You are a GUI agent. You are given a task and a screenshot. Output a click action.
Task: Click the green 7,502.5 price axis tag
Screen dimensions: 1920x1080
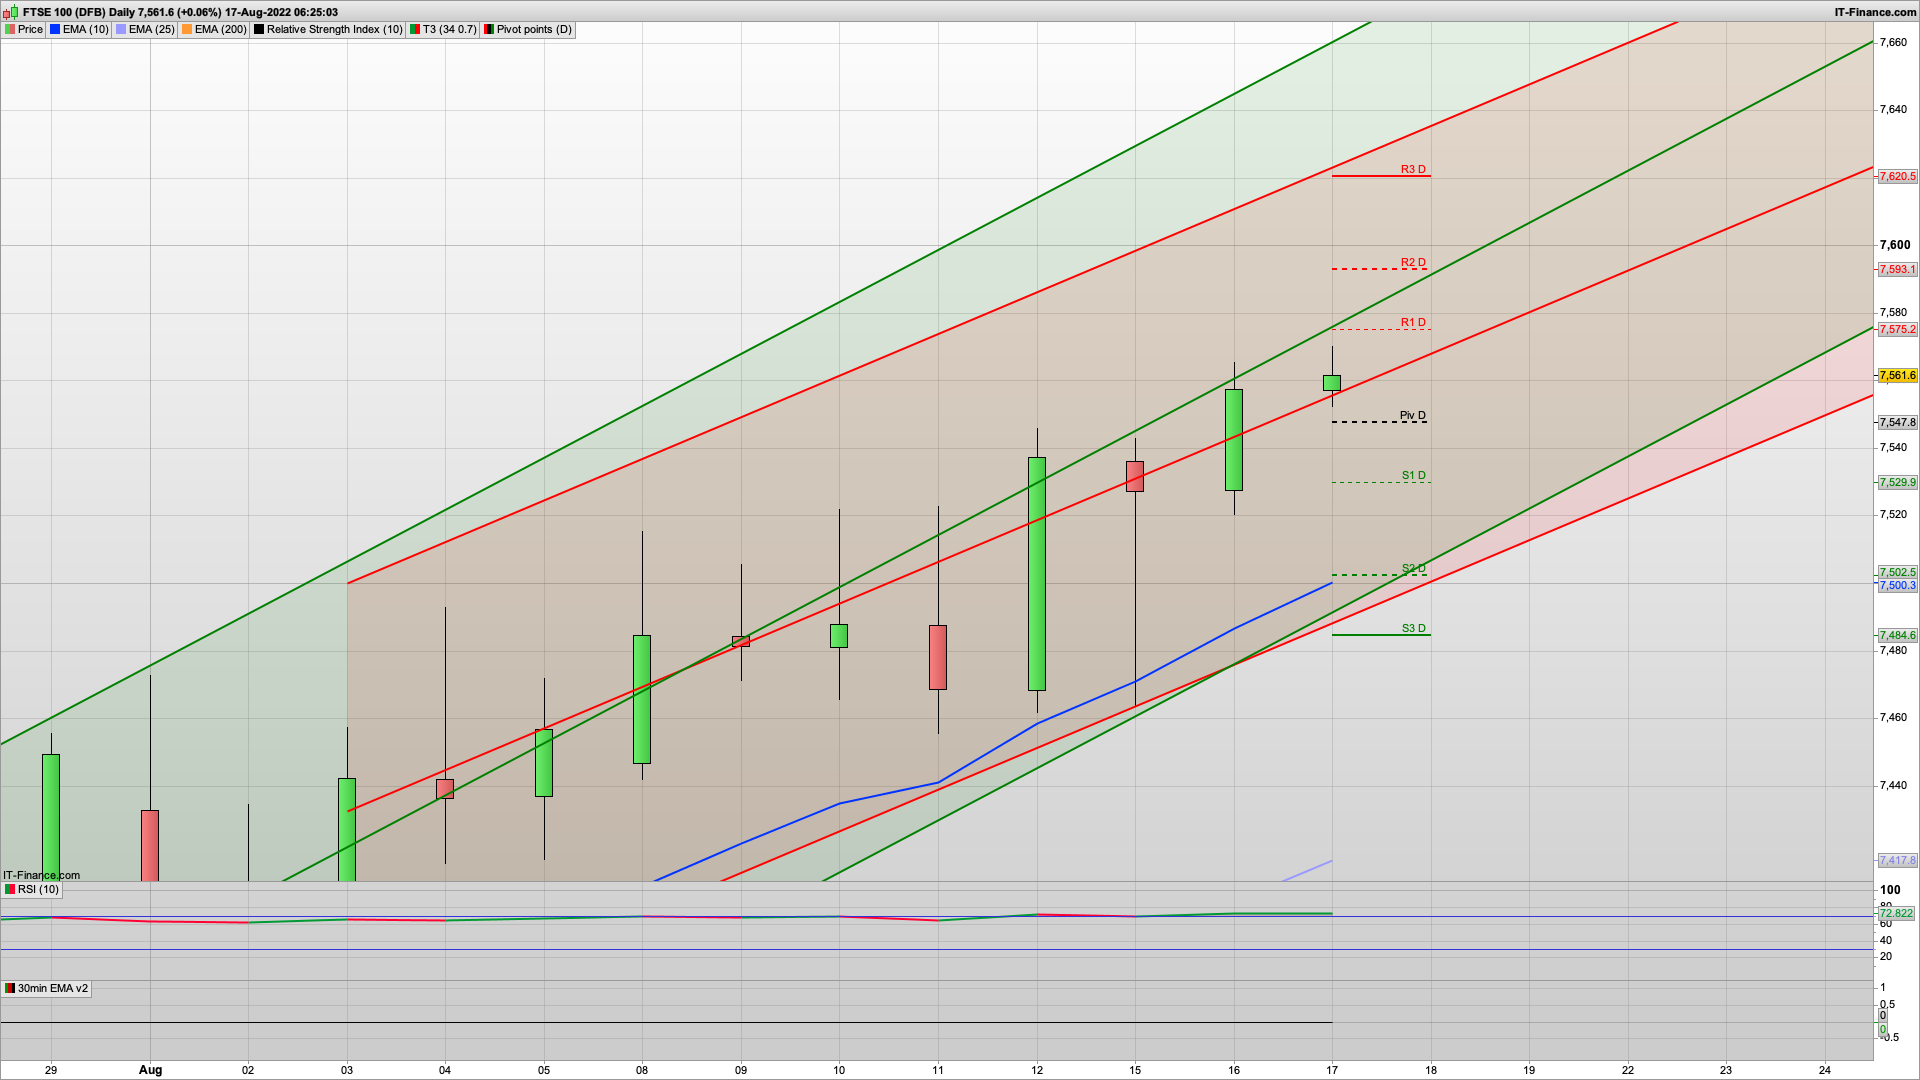[1897, 572]
